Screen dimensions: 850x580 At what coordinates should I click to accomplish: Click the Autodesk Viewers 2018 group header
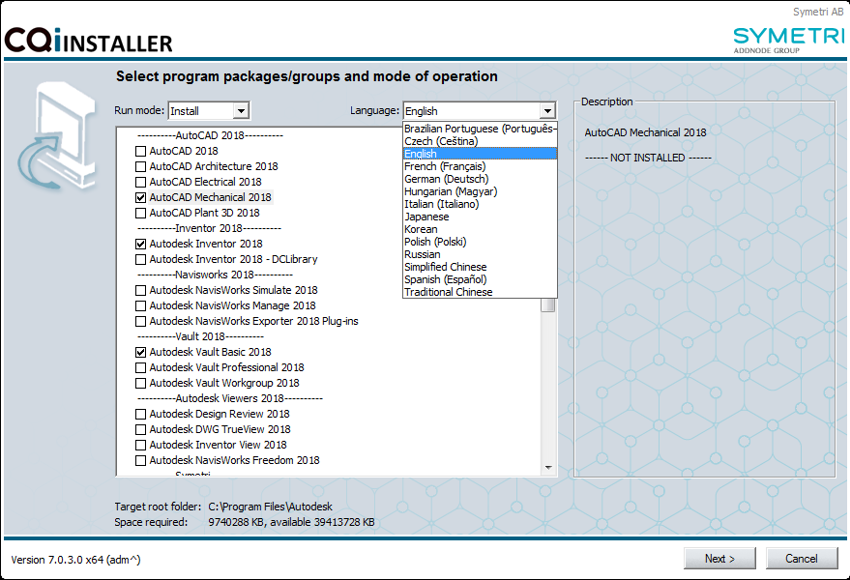(x=230, y=398)
